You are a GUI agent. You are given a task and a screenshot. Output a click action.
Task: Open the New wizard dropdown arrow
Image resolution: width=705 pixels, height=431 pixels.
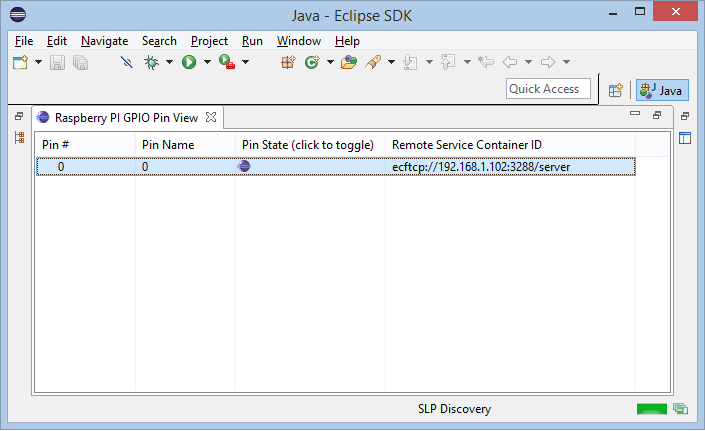39,62
